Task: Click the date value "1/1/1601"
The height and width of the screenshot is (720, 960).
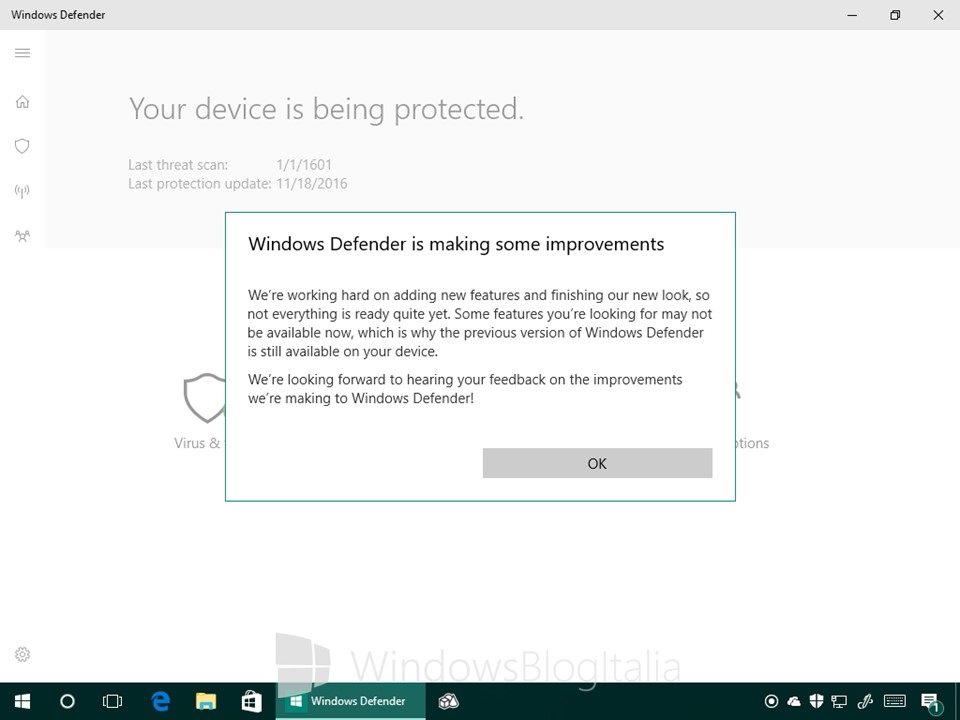Action: click(304, 165)
